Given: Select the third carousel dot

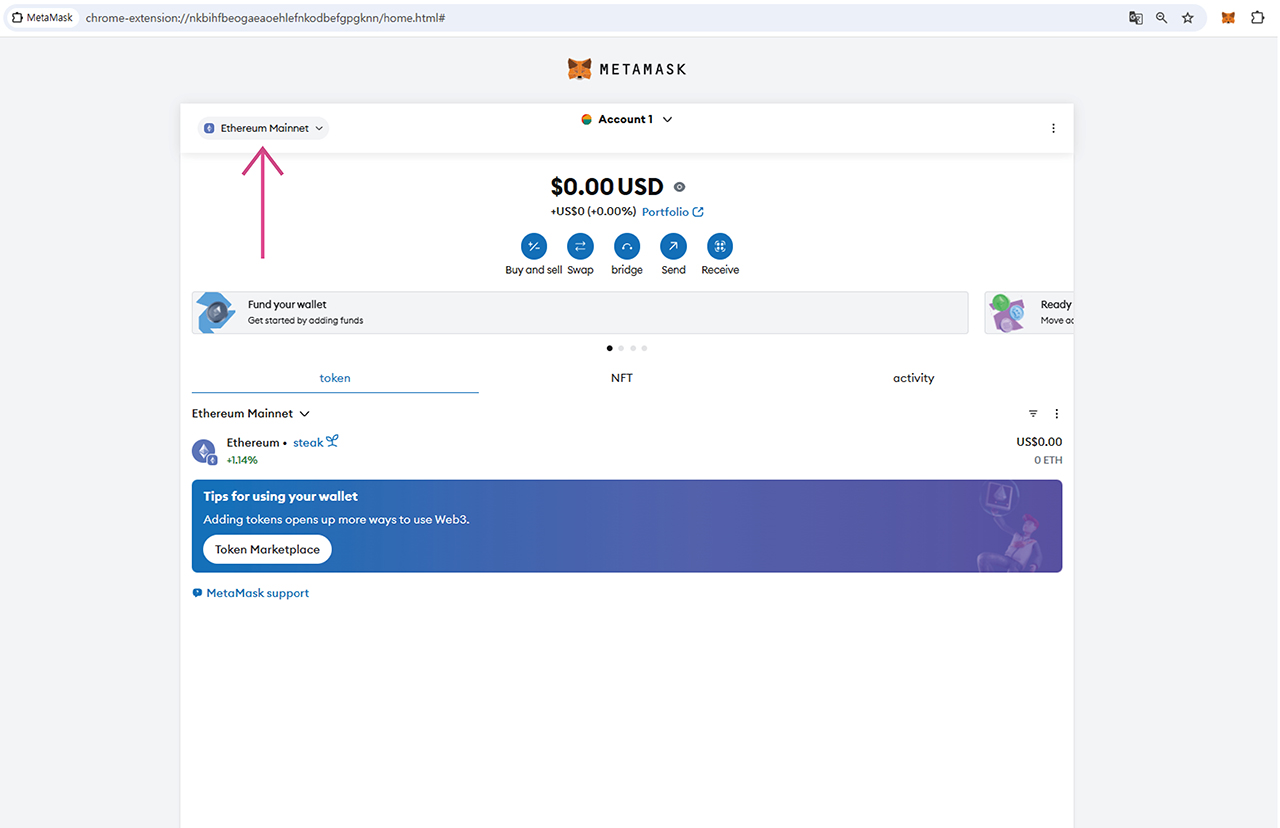Looking at the screenshot, I should [632, 348].
